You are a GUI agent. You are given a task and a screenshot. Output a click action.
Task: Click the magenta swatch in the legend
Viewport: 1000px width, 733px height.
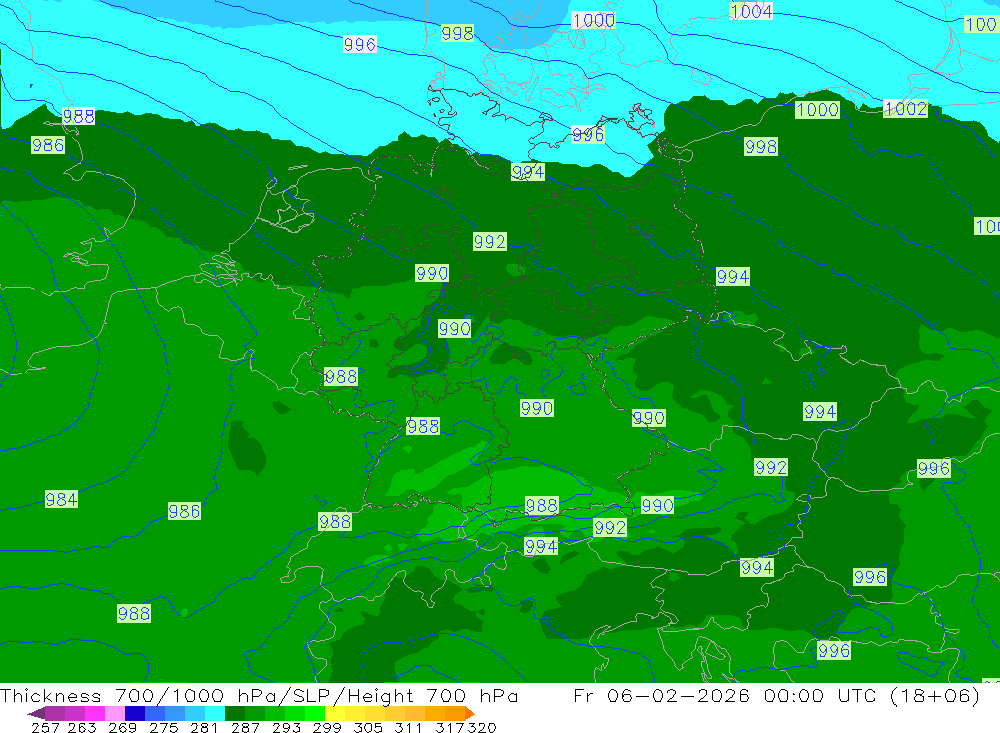[94, 713]
